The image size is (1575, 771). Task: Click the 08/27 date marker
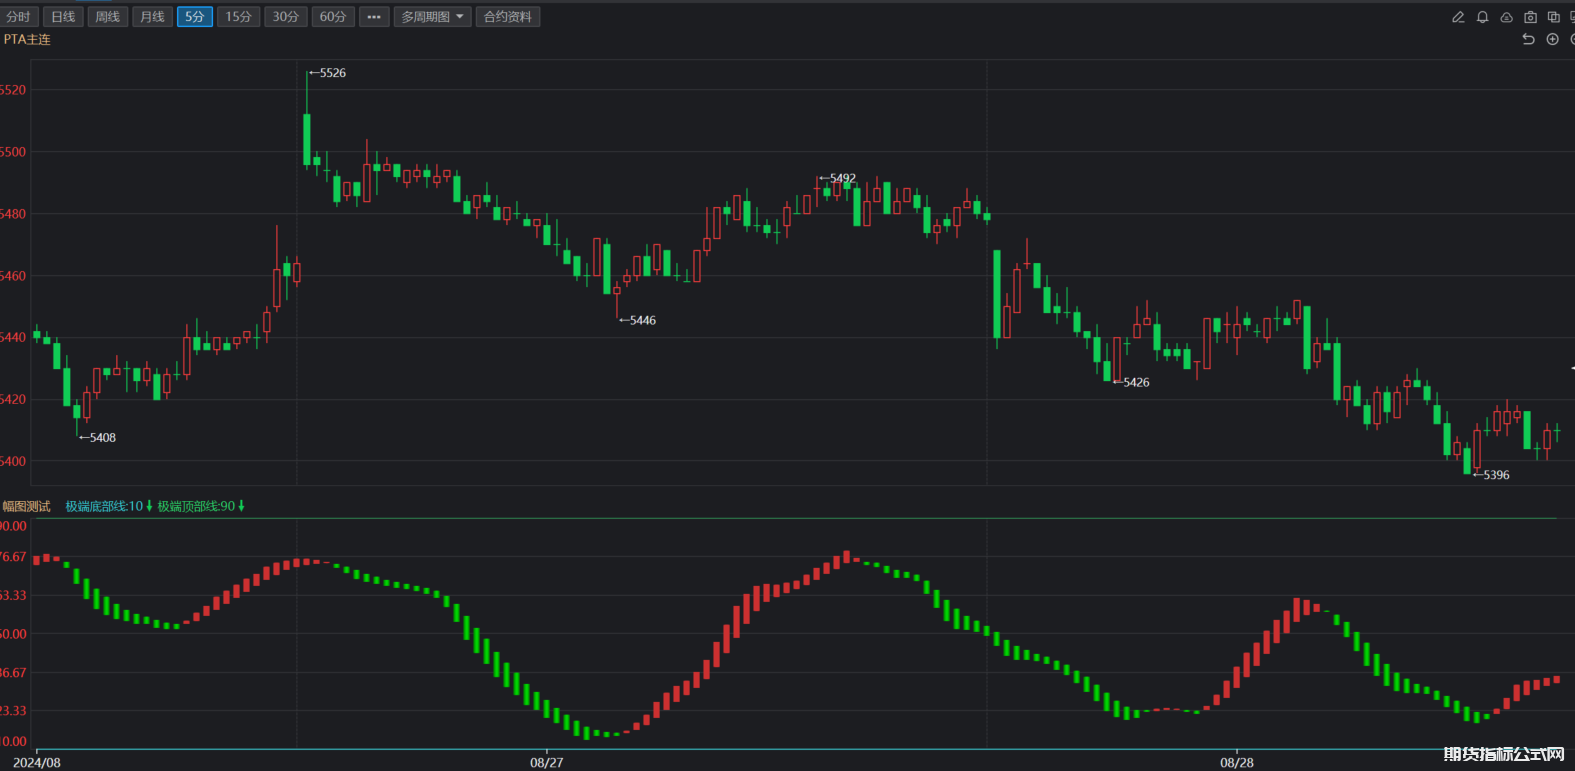546,762
